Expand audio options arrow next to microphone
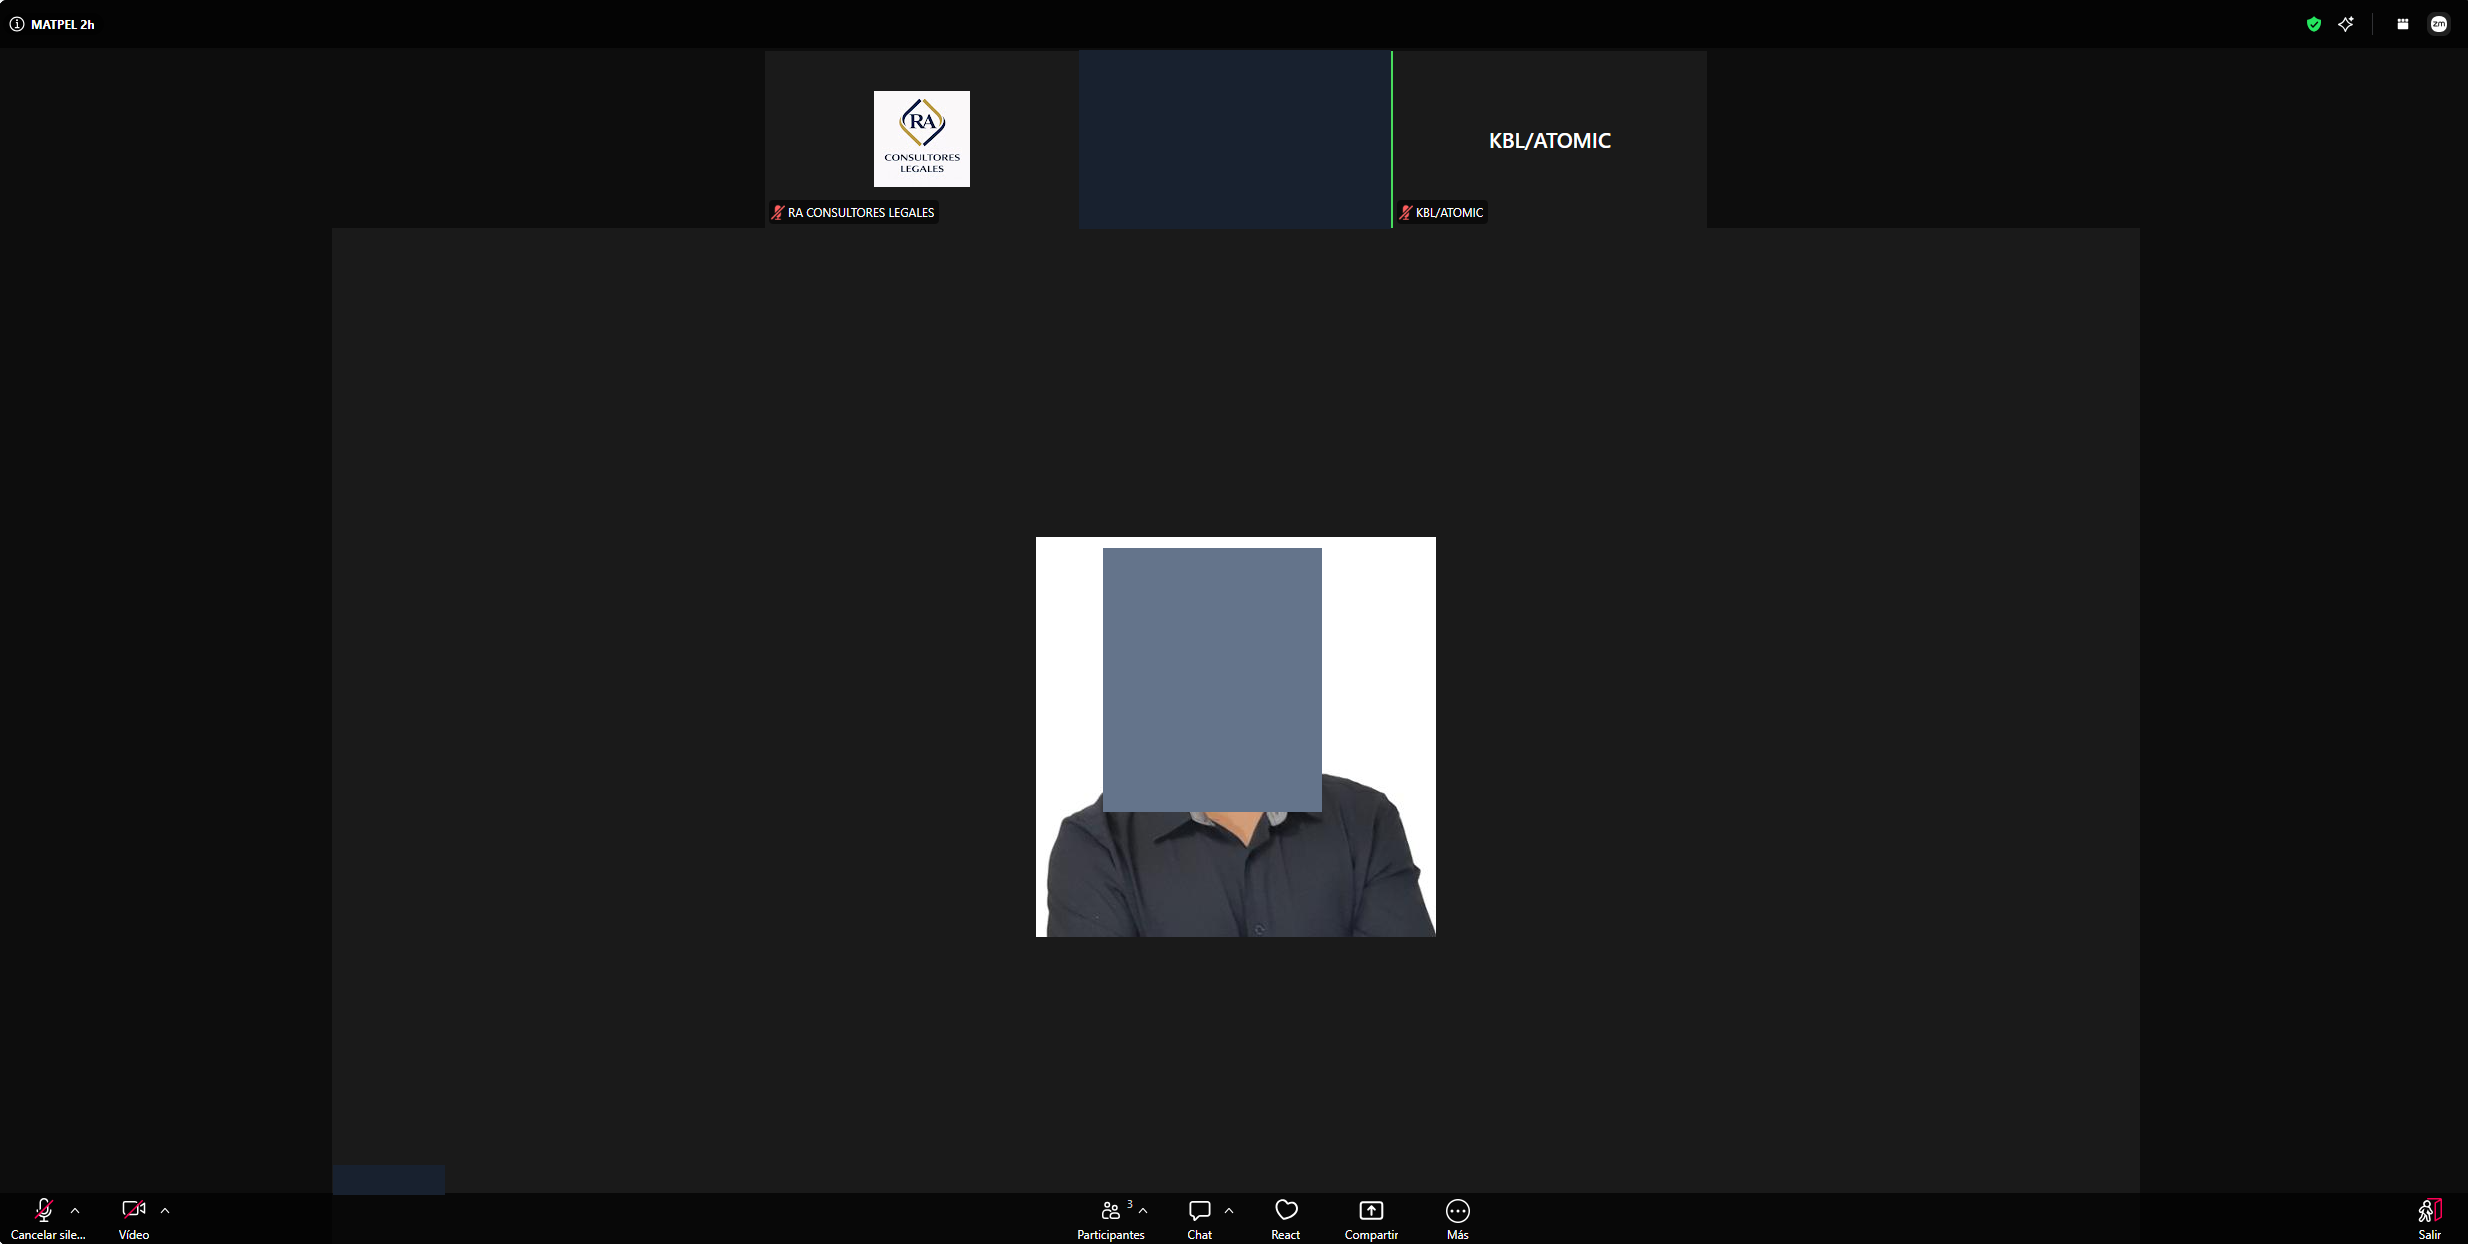2468x1244 pixels. click(75, 1211)
